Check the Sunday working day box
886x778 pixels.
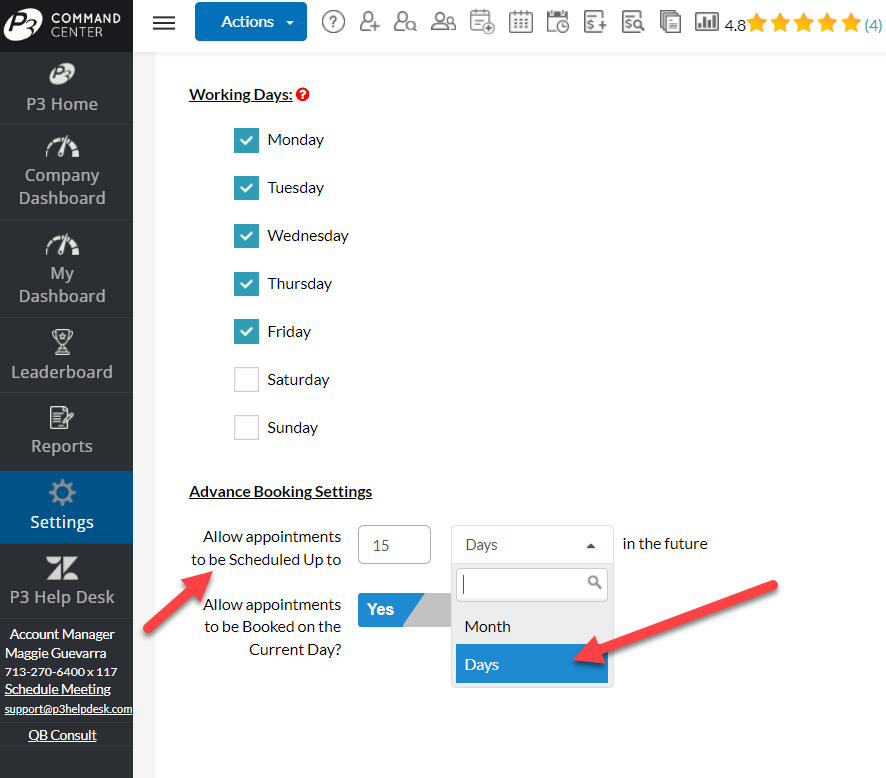[247, 428]
